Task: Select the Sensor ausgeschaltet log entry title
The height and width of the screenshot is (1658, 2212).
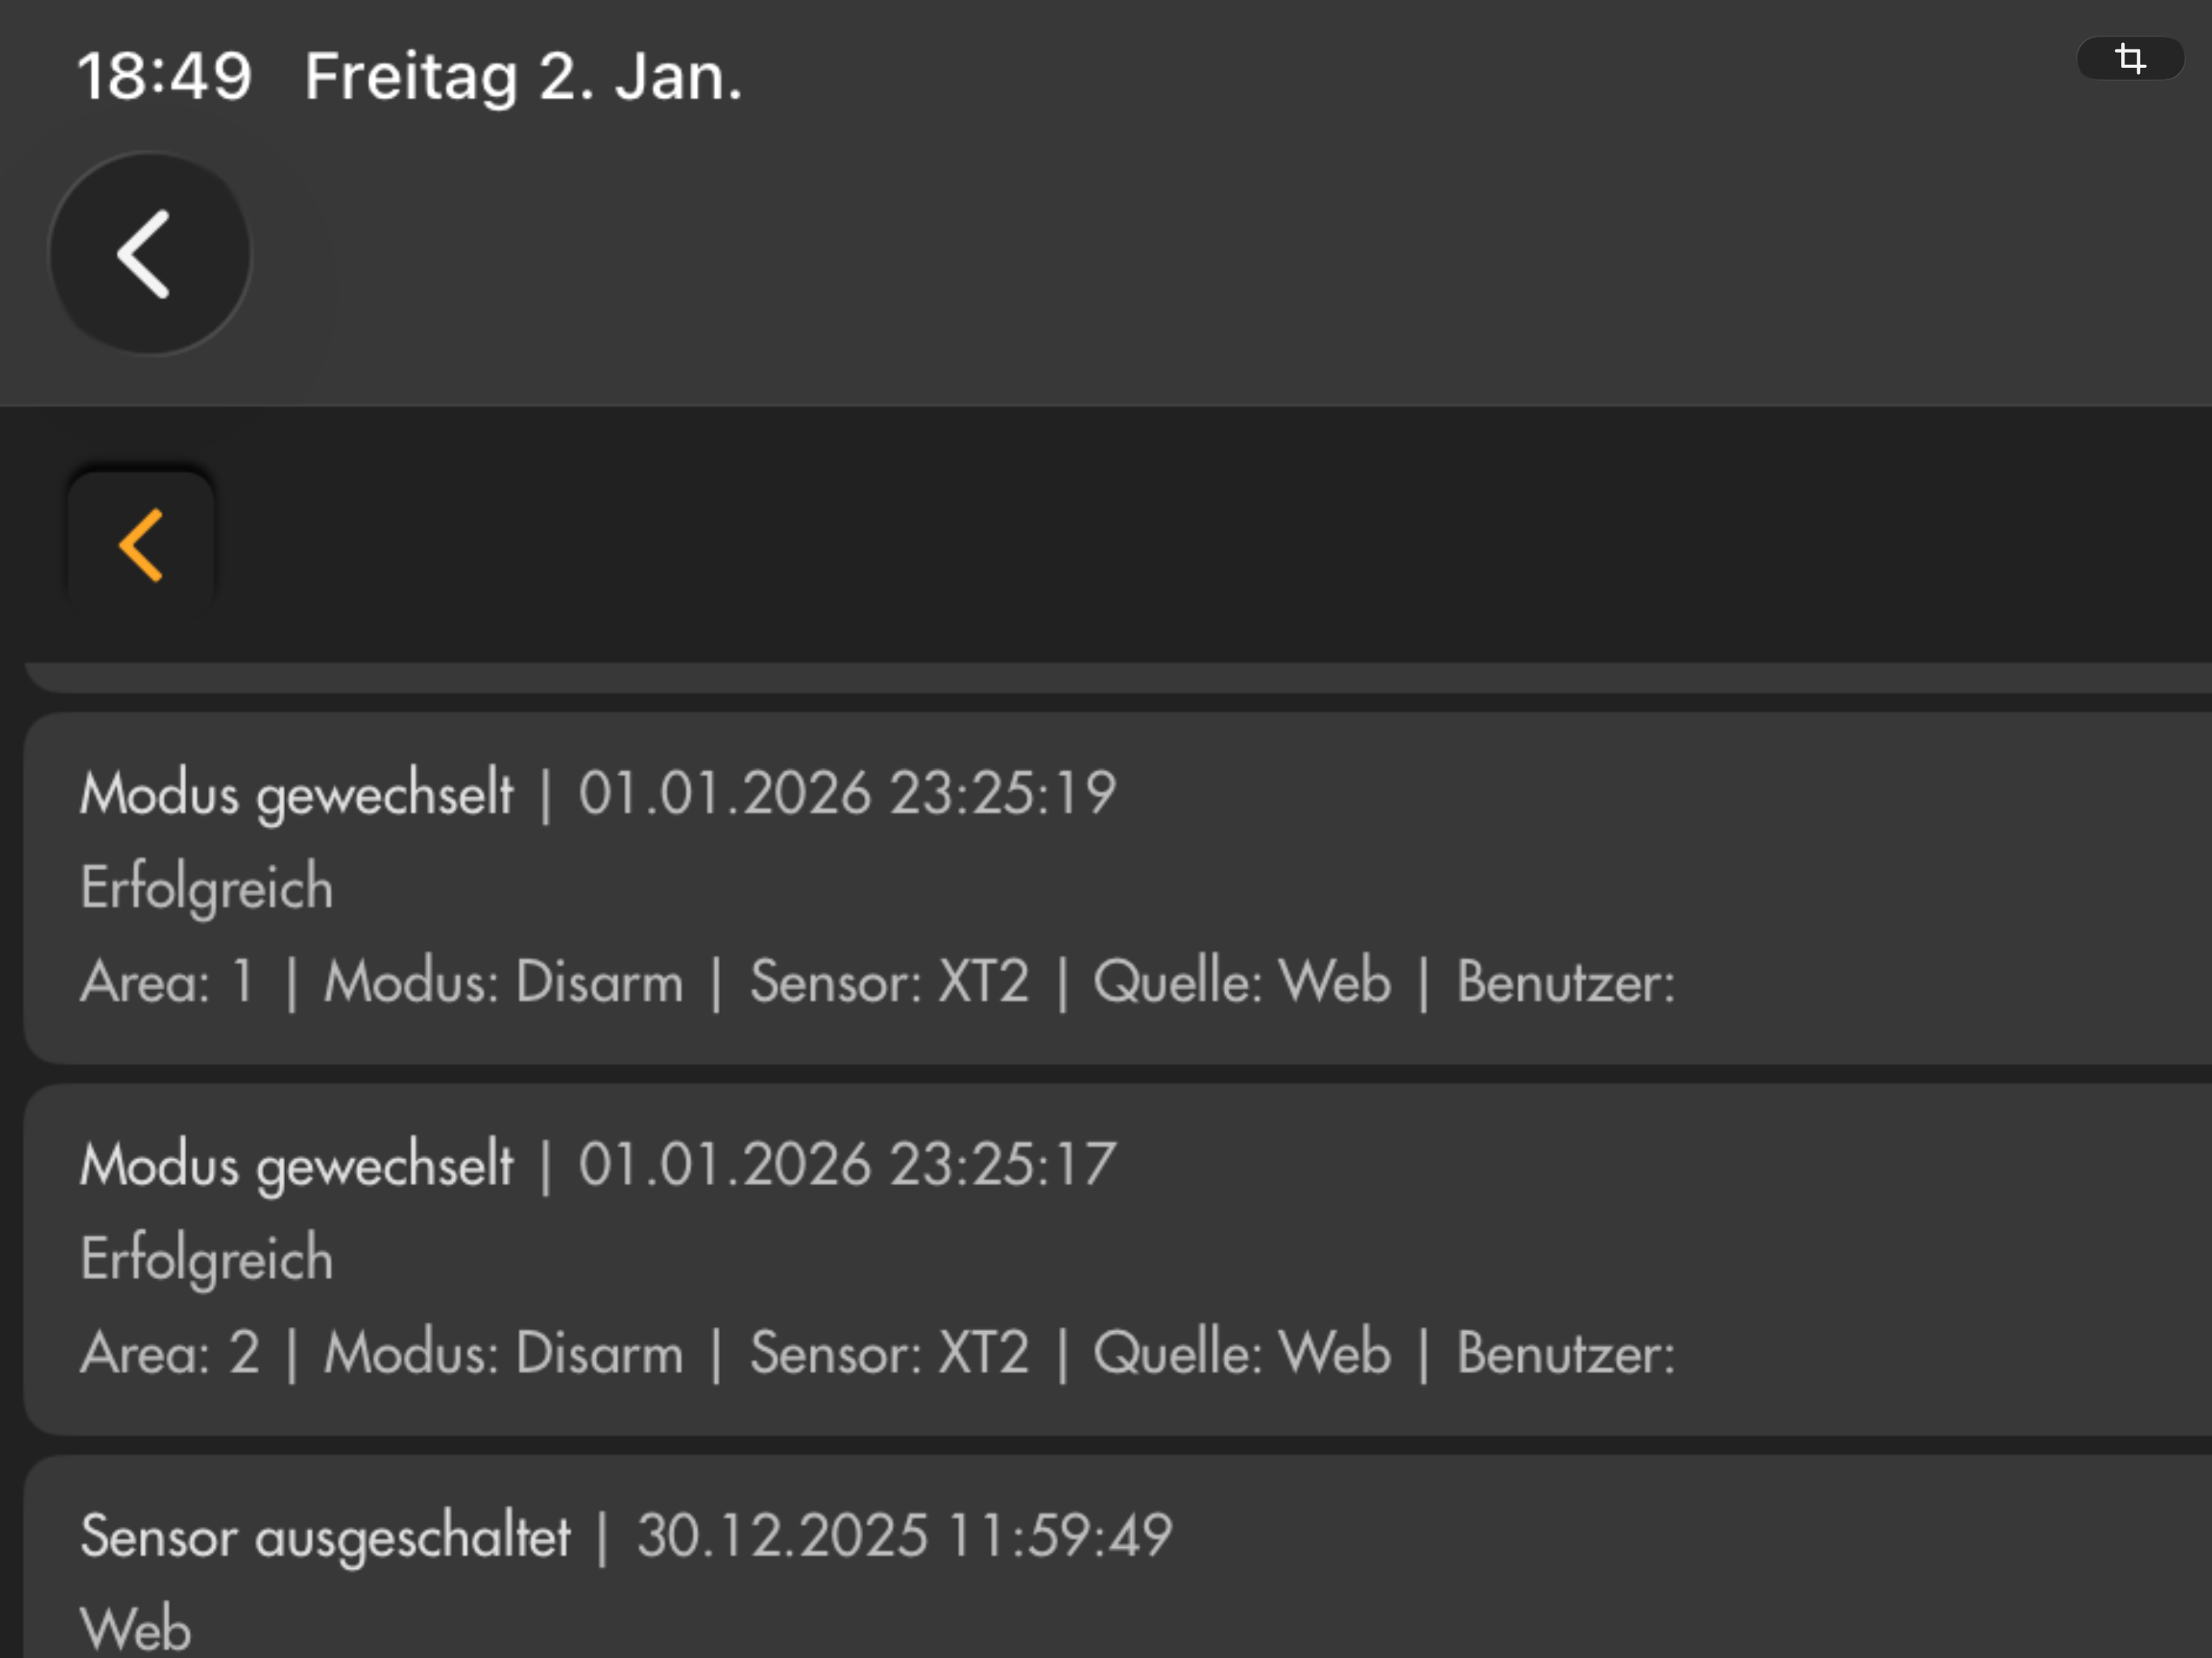Action: [x=325, y=1536]
